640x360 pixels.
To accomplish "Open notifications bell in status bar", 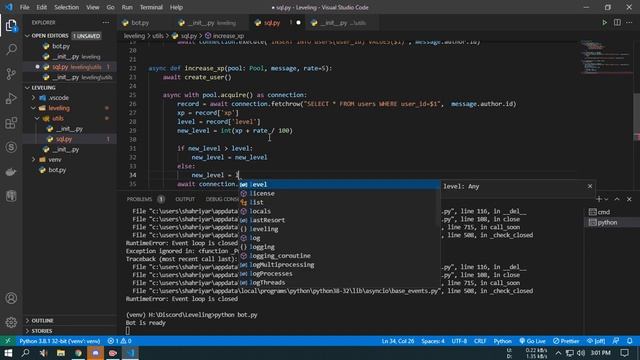I will (x=630, y=341).
